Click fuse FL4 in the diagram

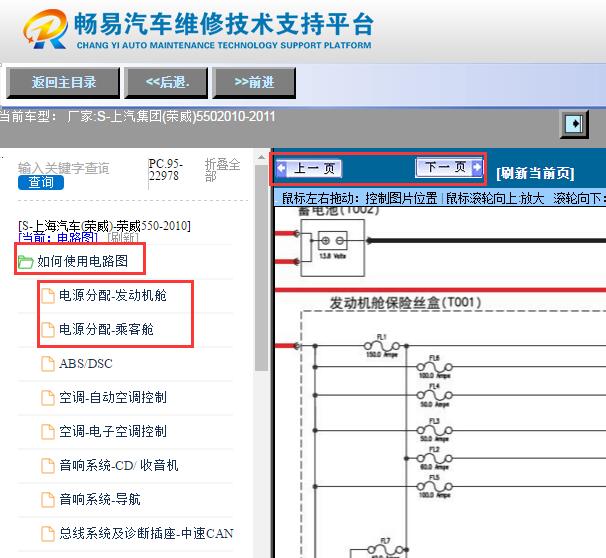434,395
